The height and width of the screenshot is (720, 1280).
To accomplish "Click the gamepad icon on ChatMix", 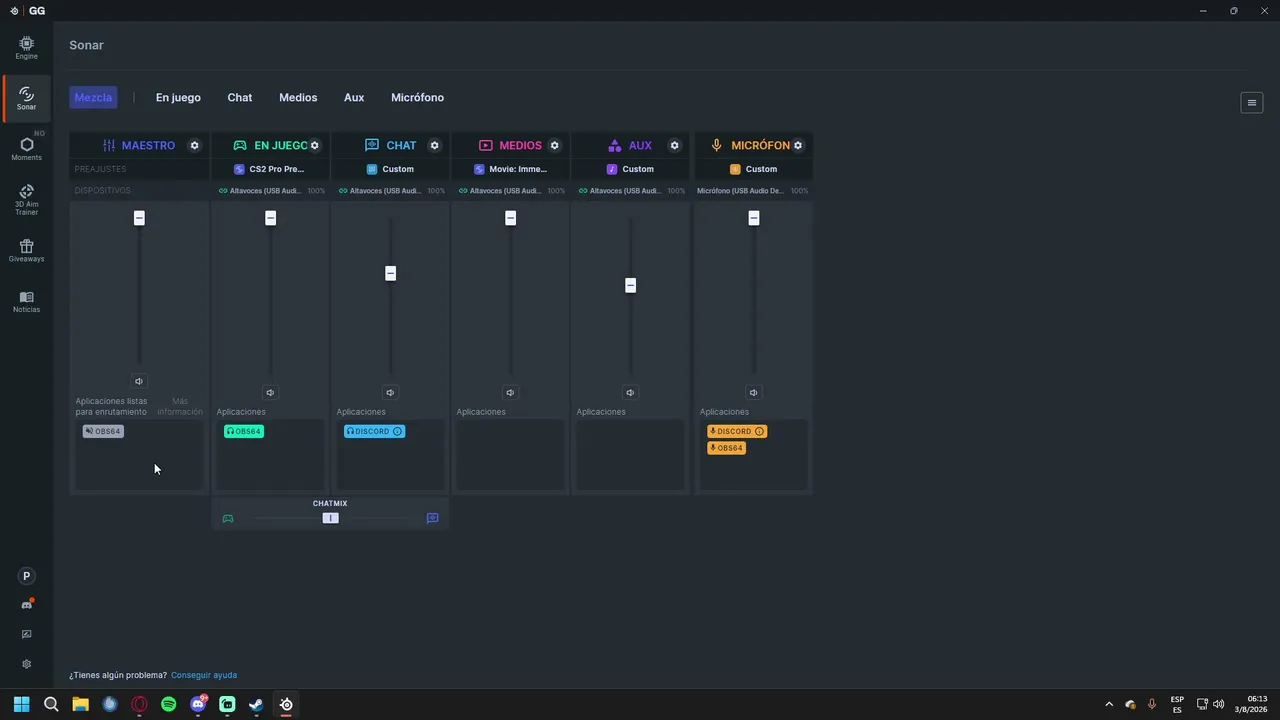I will click(x=228, y=518).
